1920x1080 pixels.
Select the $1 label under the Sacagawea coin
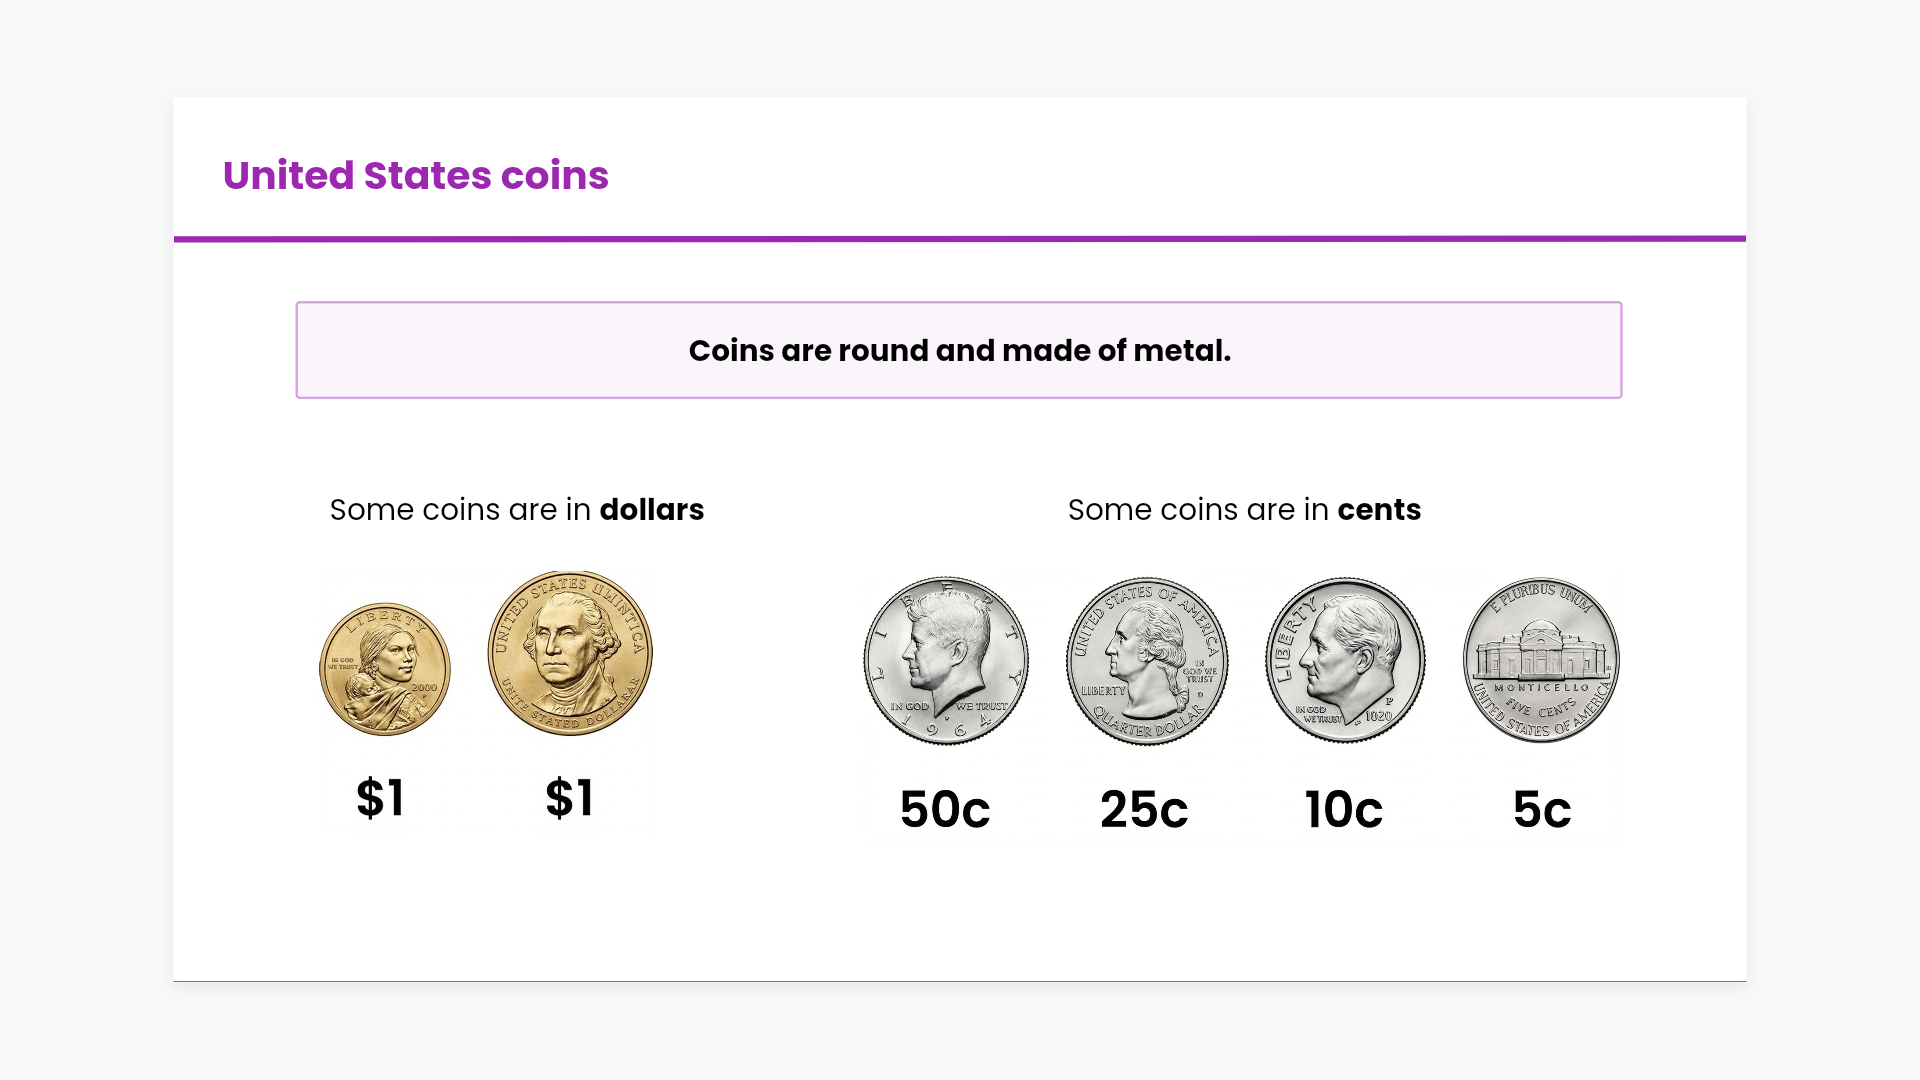click(x=380, y=798)
